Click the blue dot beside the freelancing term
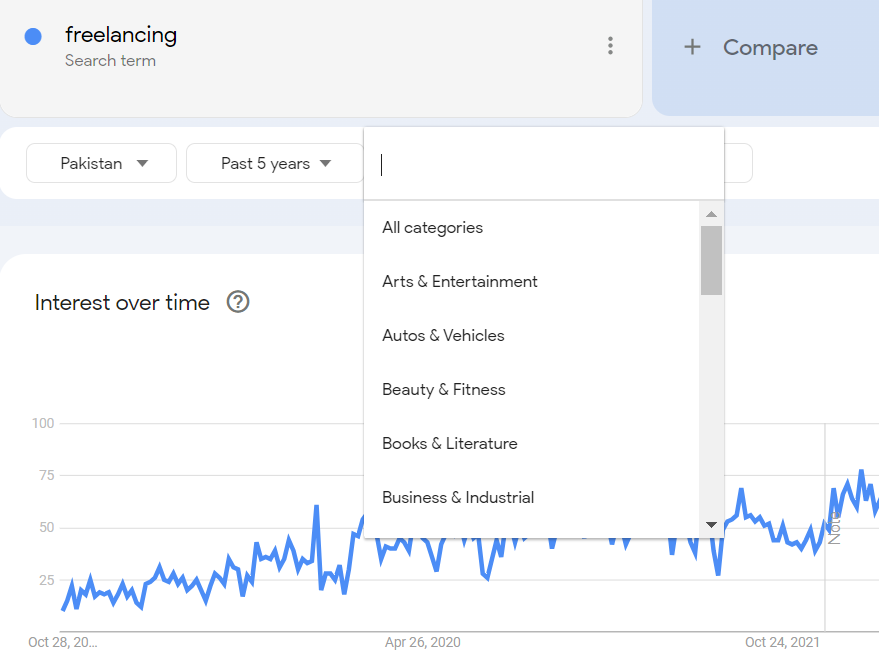This screenshot has width=879, height=657. click(33, 37)
